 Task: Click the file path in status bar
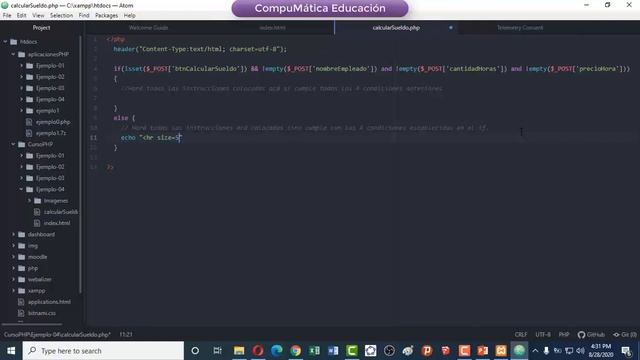57,335
